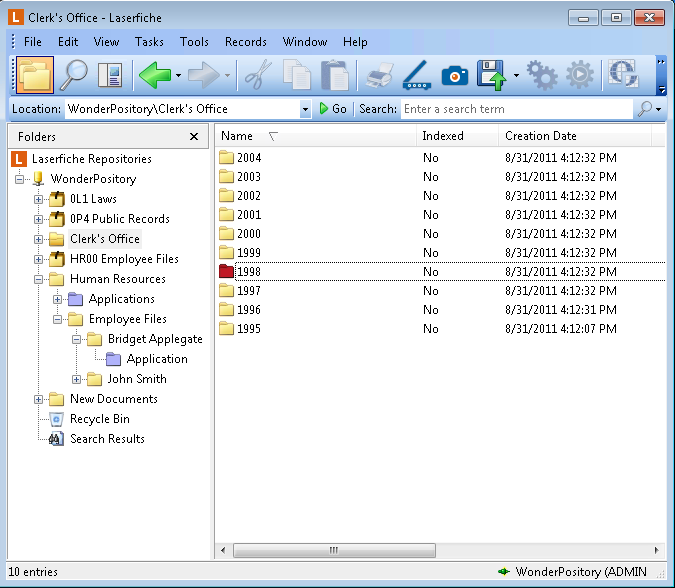Open the Tools menu

(x=194, y=42)
